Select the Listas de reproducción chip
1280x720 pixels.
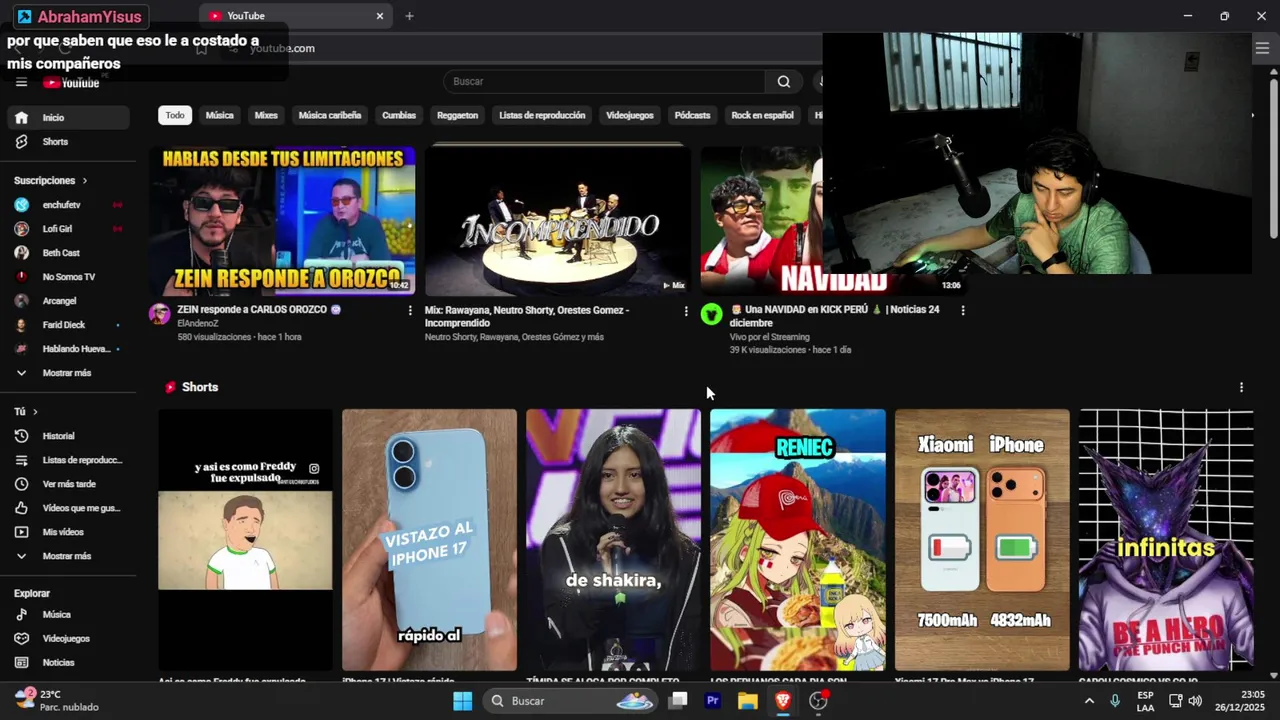(x=542, y=115)
